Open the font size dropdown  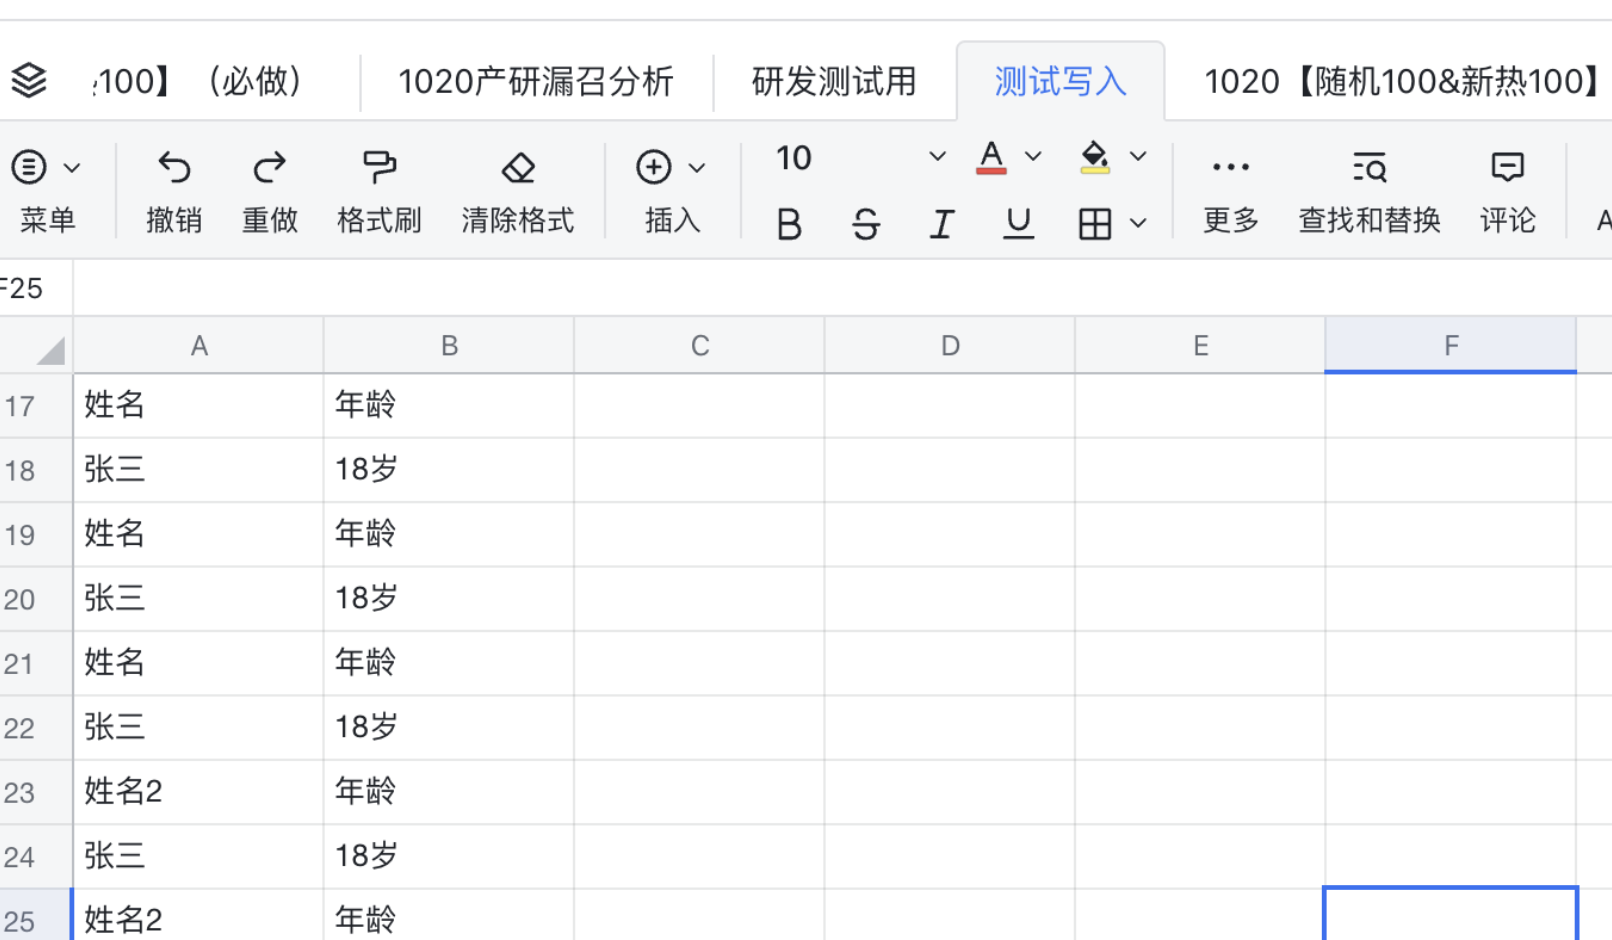coord(937,157)
